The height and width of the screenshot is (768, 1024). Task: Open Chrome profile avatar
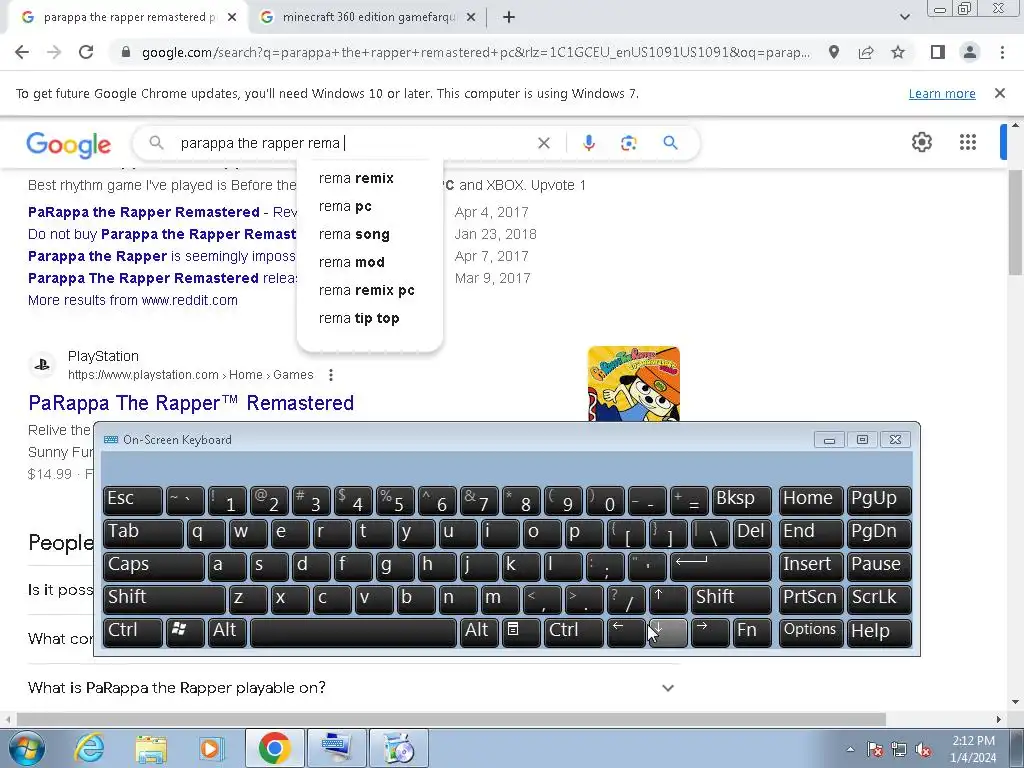970,52
